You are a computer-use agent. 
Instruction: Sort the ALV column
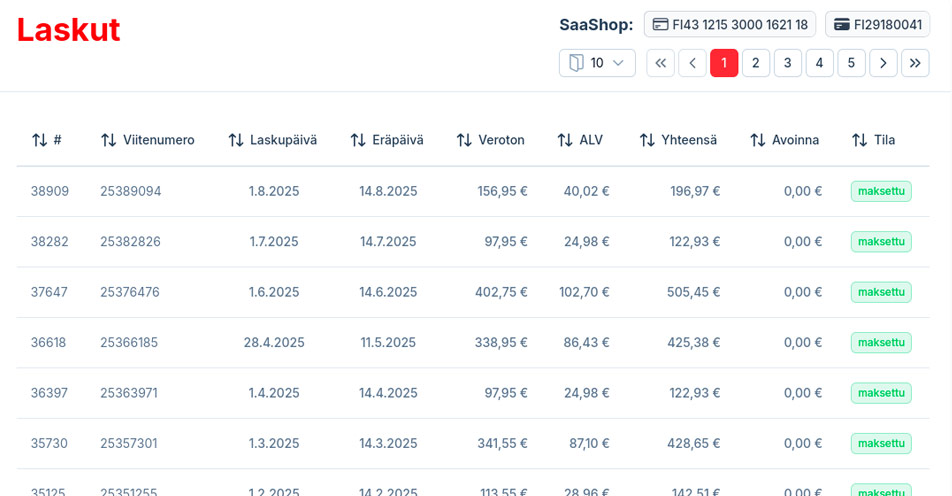point(565,140)
